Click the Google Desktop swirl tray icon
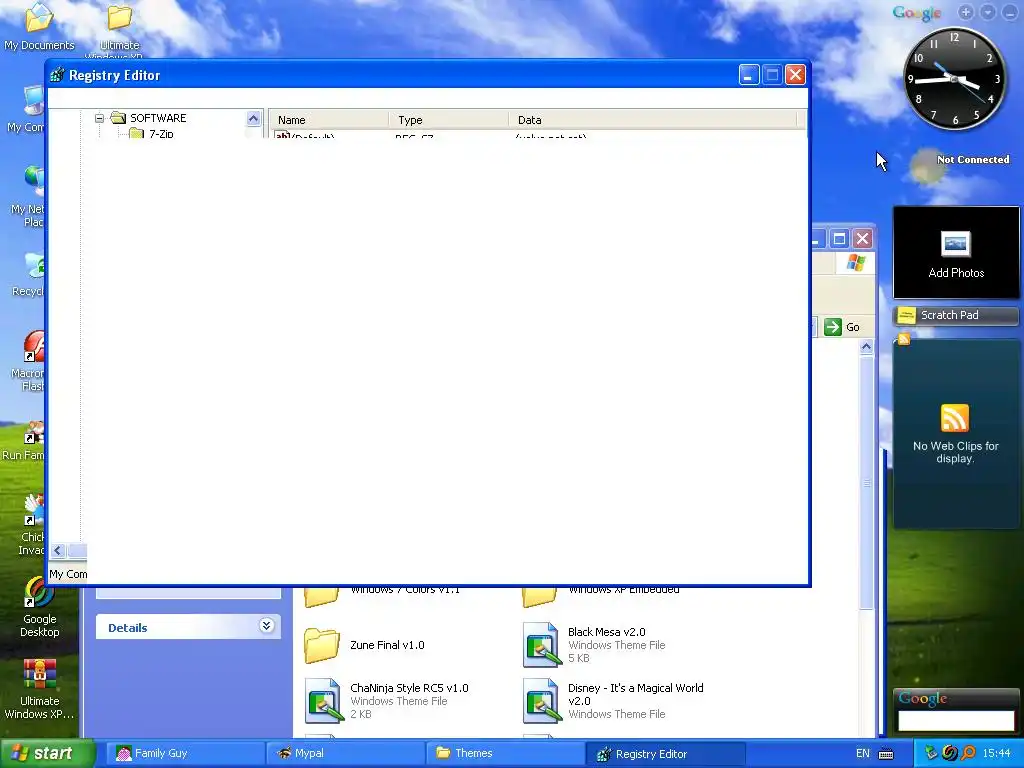Screen dimensions: 1024x768 point(950,754)
